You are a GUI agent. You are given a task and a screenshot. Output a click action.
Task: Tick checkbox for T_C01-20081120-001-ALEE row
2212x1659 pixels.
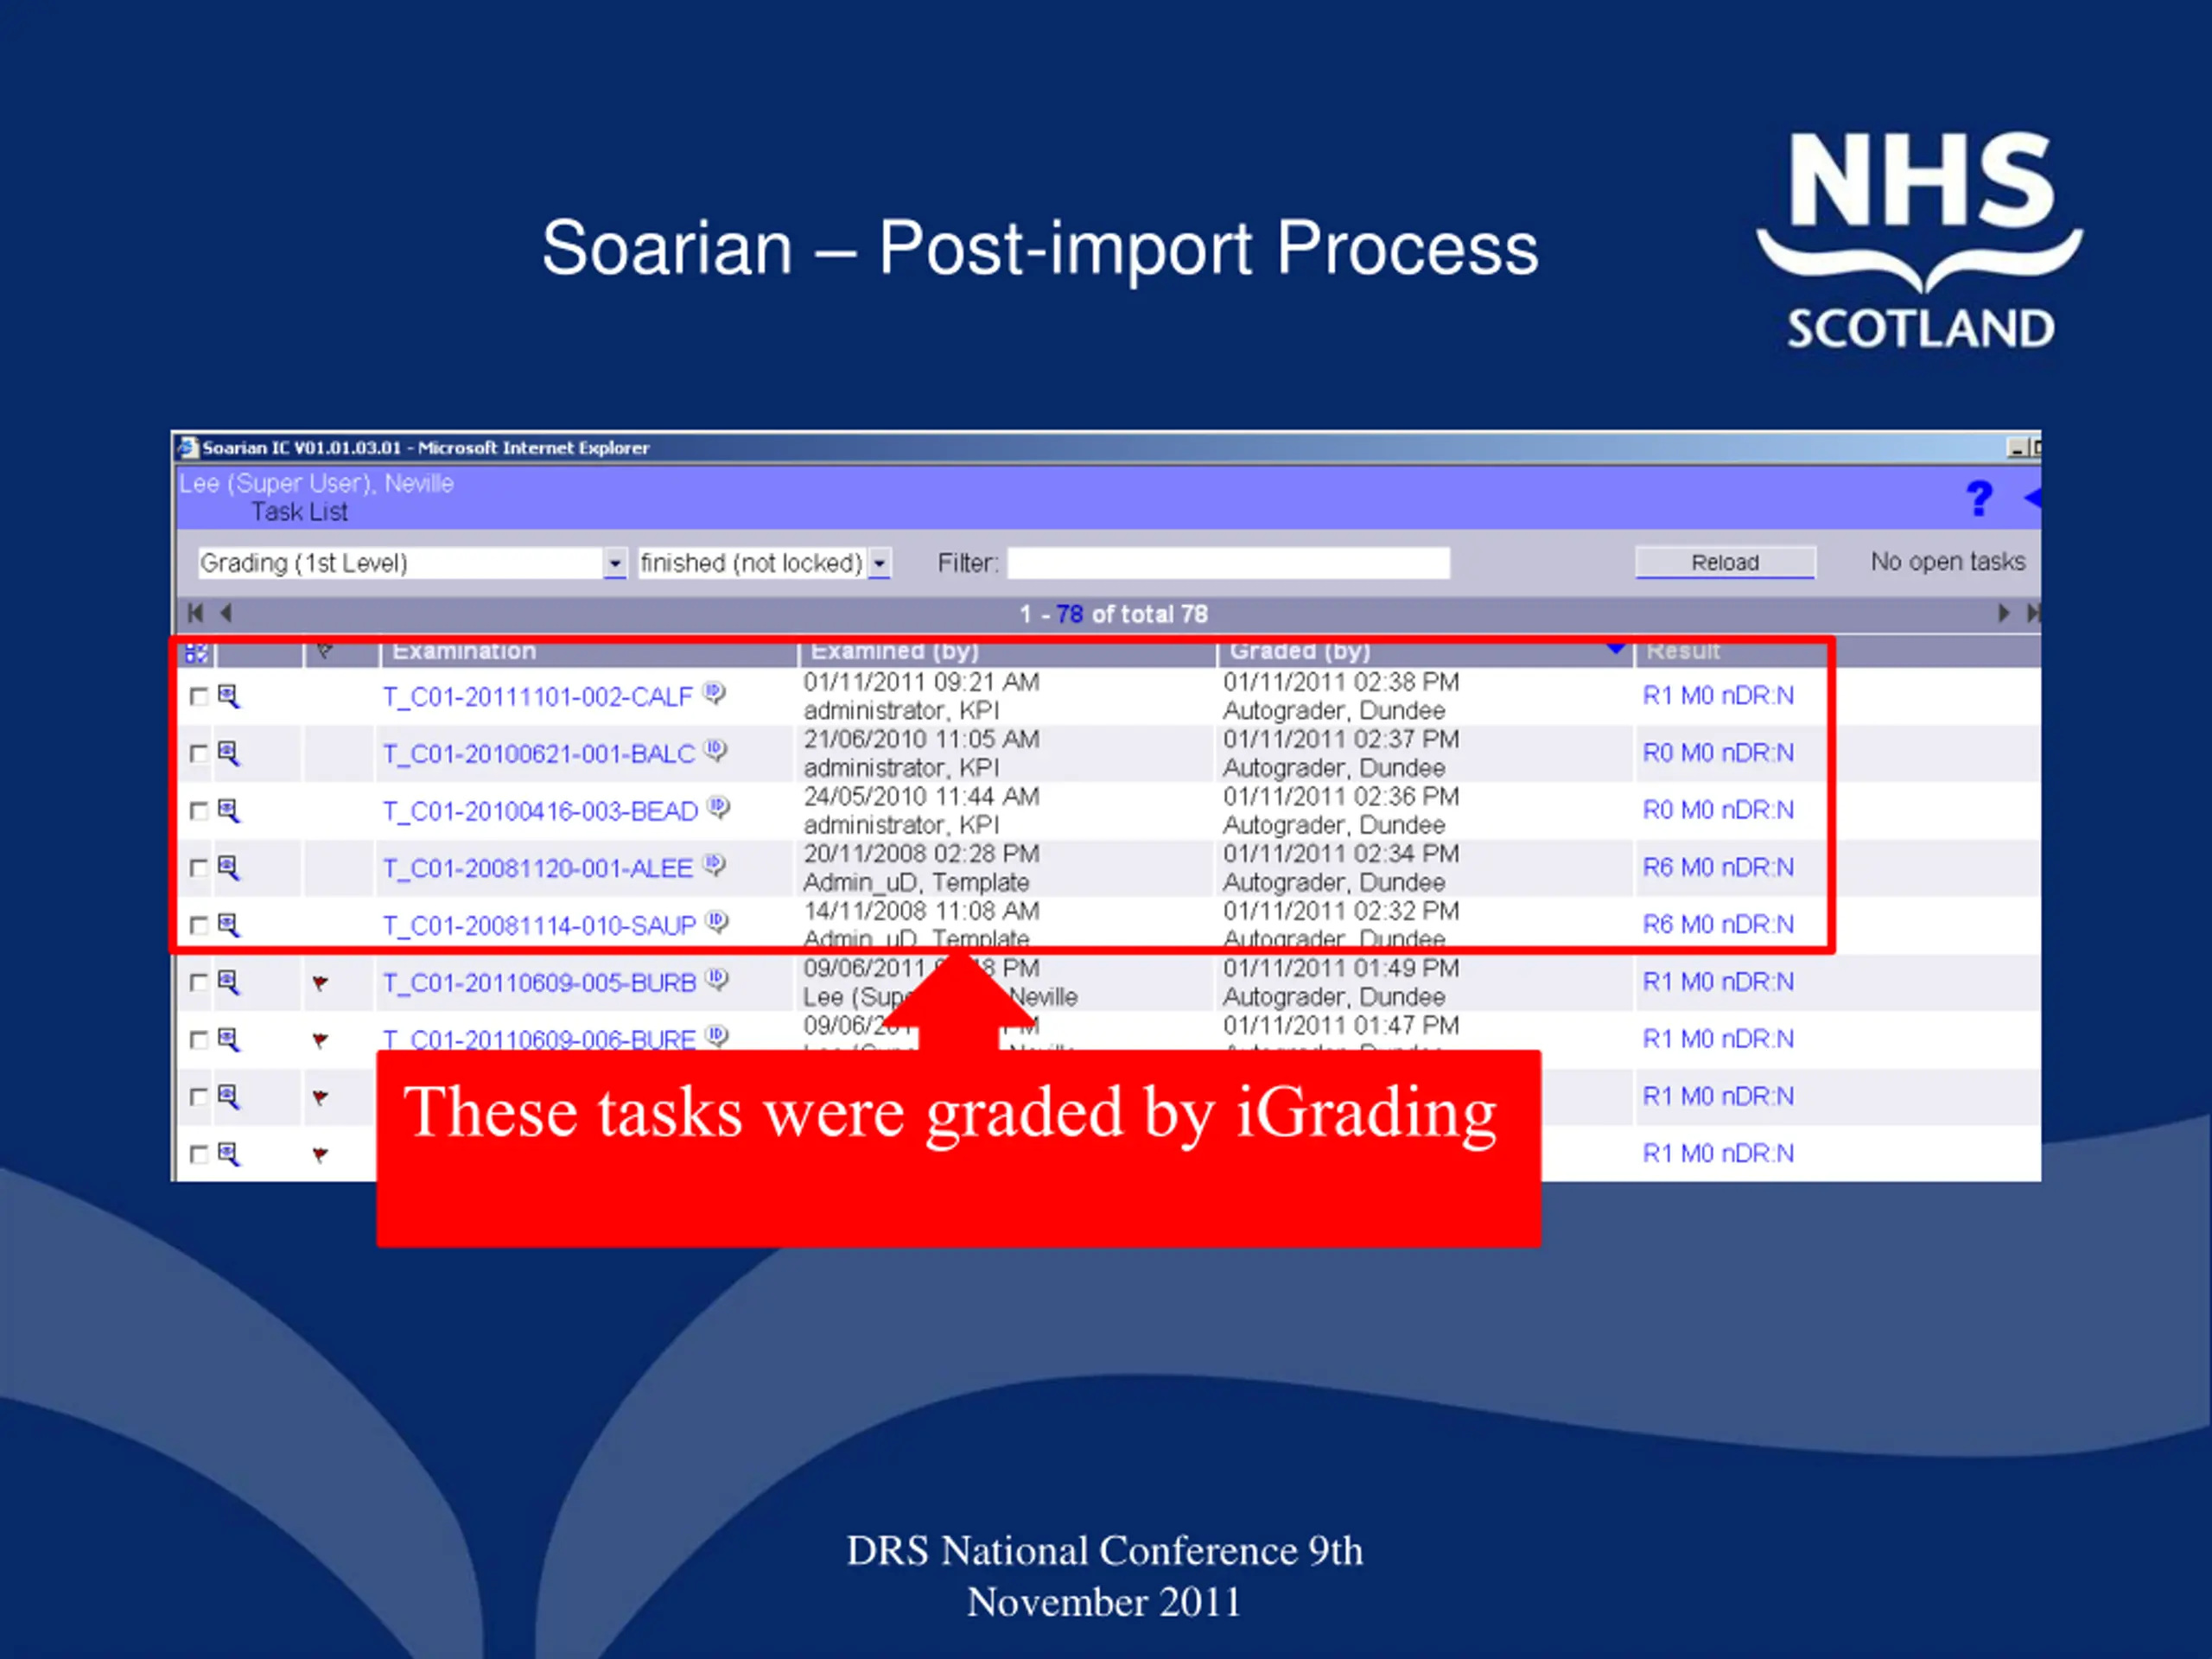coord(199,868)
